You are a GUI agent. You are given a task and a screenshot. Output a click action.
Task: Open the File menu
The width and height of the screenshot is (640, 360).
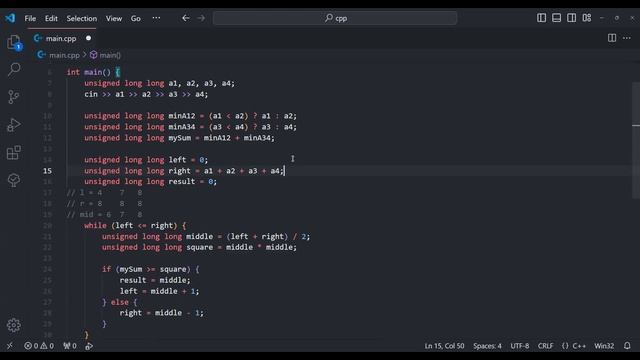30,18
